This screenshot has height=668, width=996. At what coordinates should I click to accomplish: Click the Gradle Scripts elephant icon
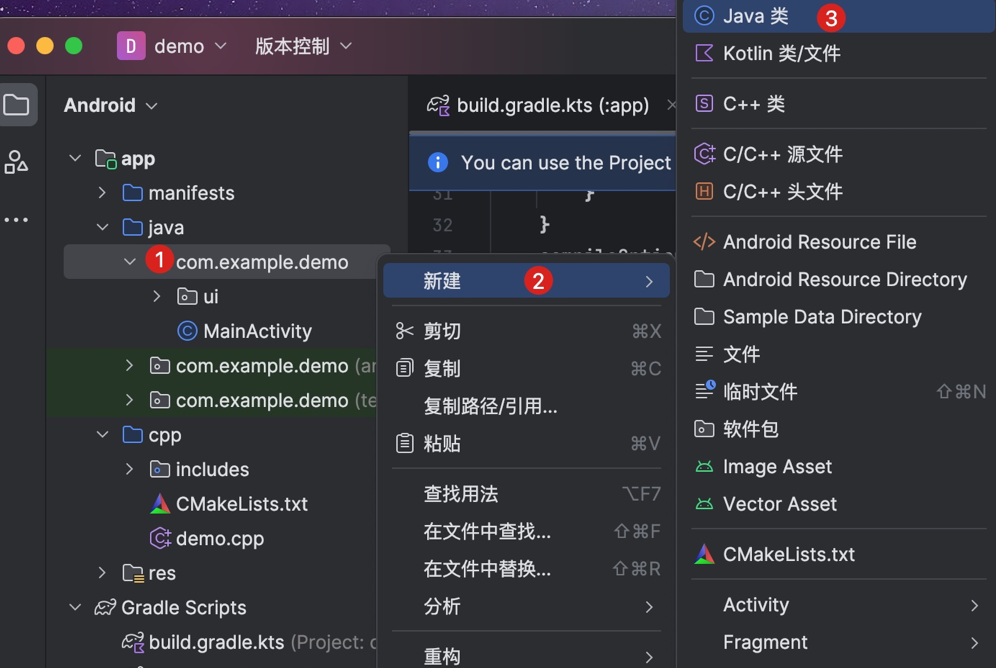click(x=105, y=608)
